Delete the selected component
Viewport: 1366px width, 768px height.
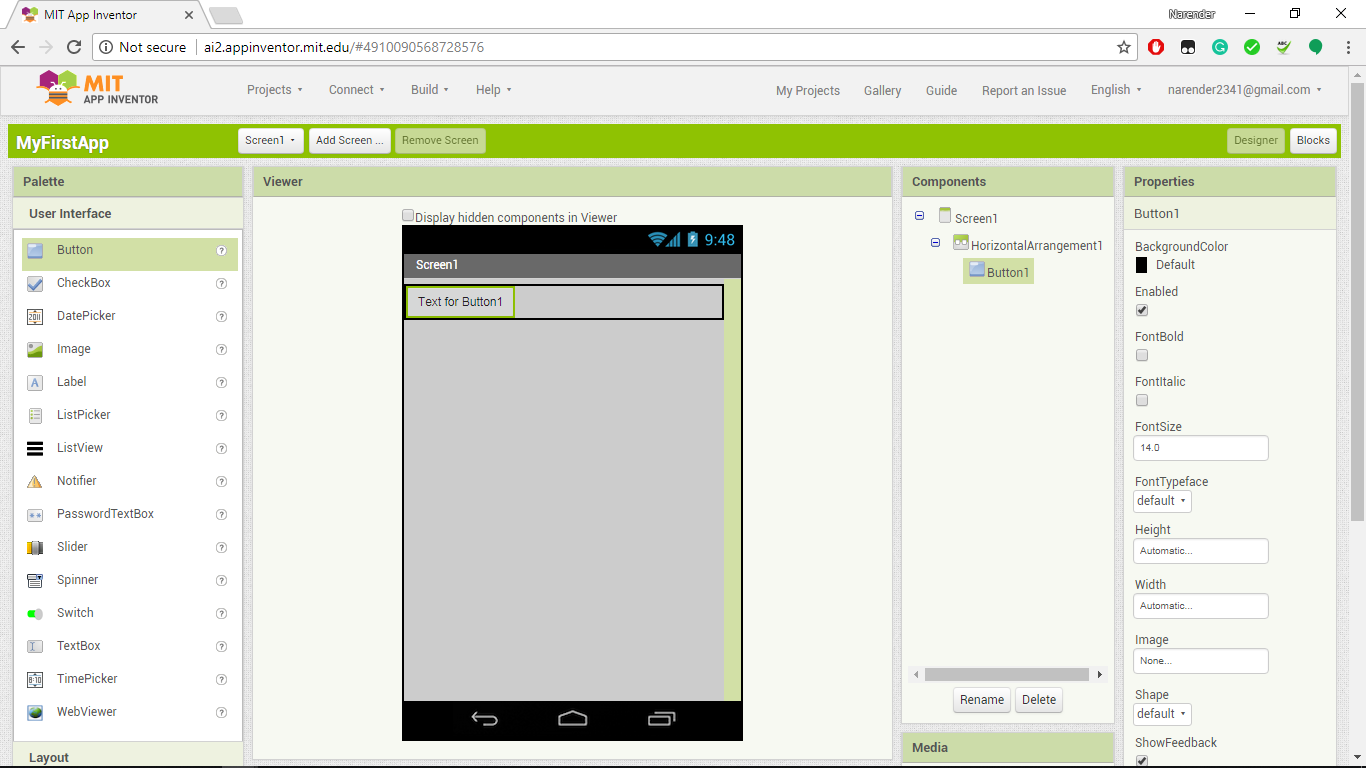click(x=1039, y=700)
